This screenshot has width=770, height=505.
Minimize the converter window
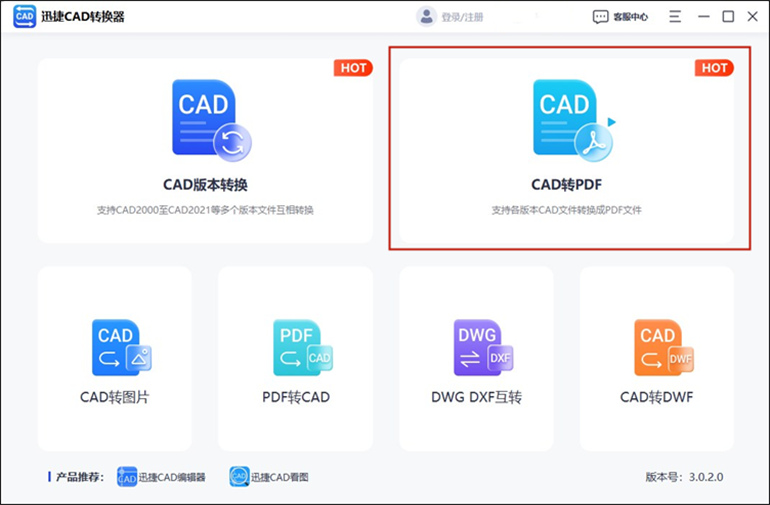[x=704, y=17]
